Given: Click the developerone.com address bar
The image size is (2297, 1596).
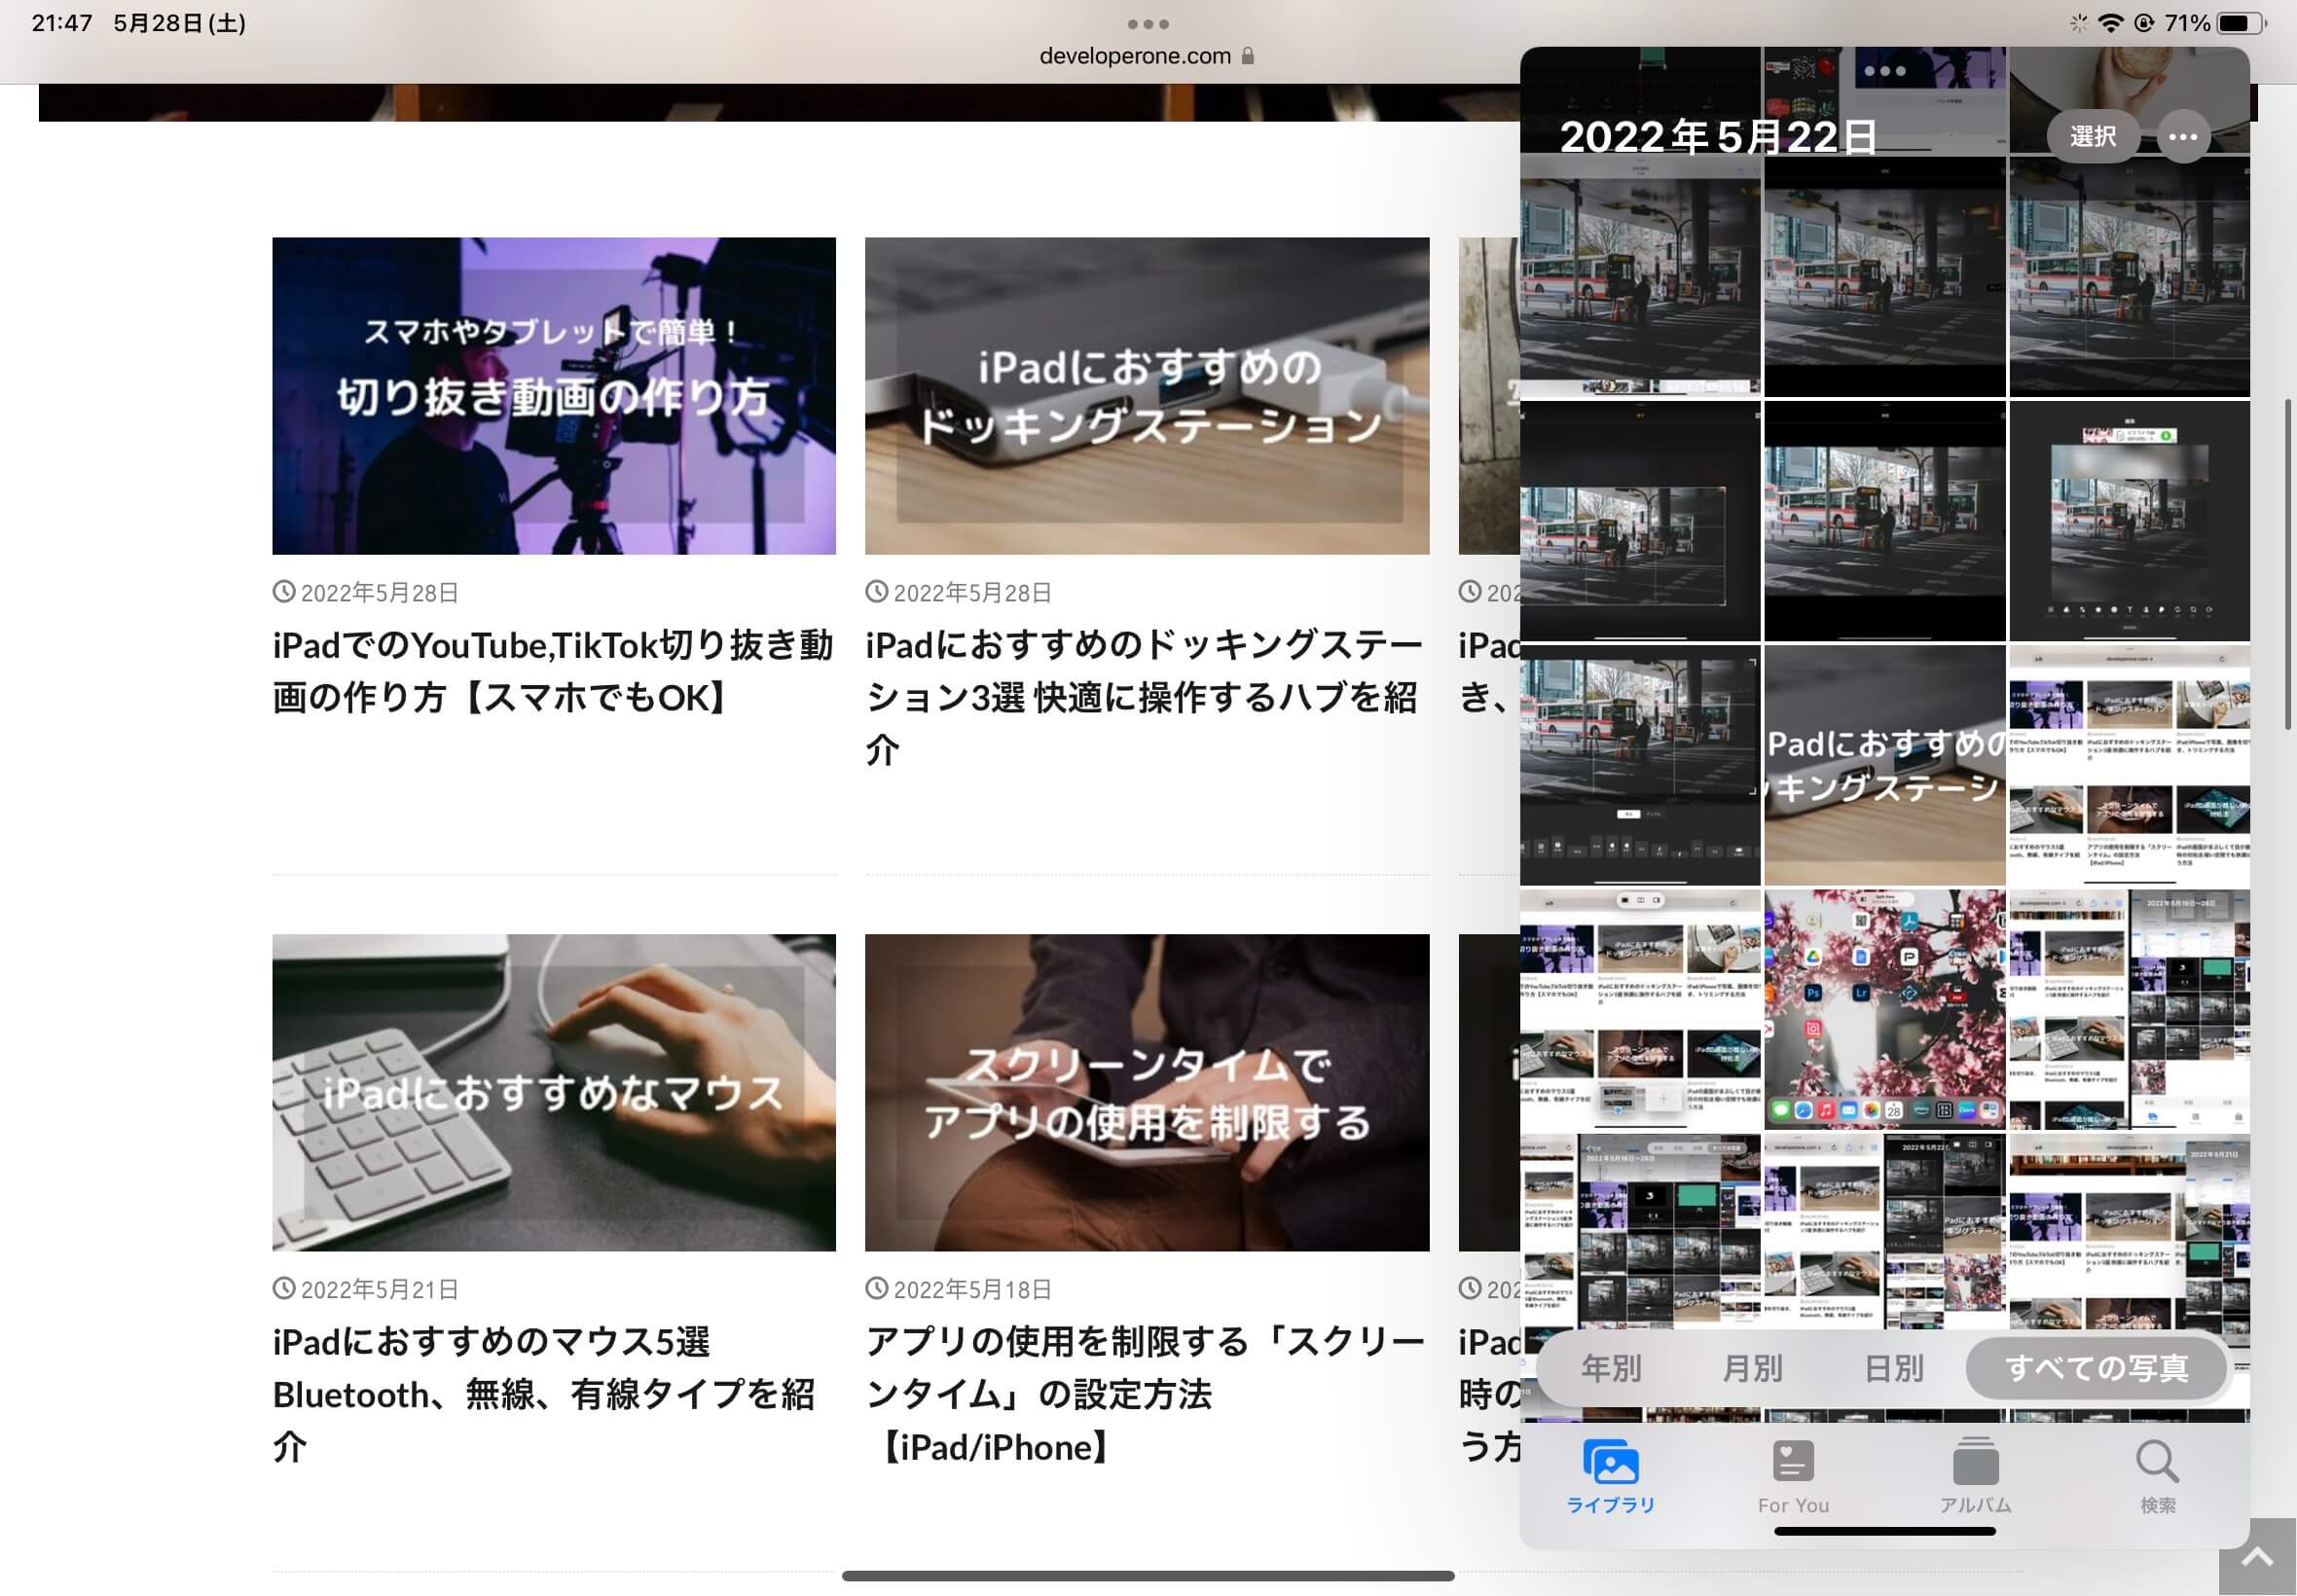Looking at the screenshot, I should [x=1146, y=56].
